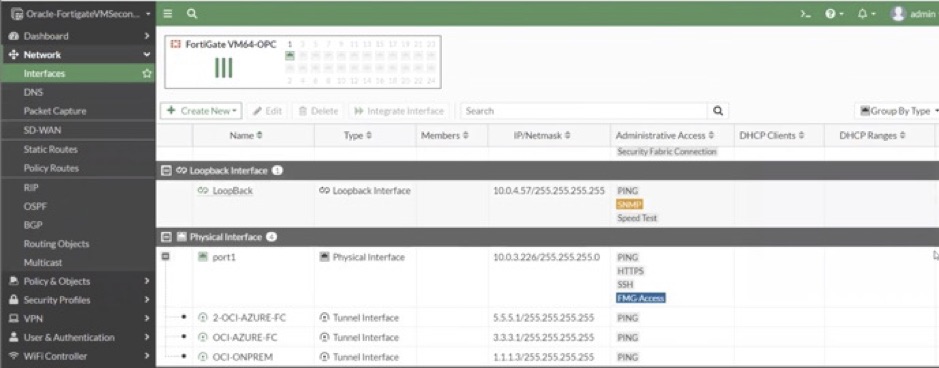Click the Delete button
Viewport: 939px width, 368px height.
(x=318, y=111)
